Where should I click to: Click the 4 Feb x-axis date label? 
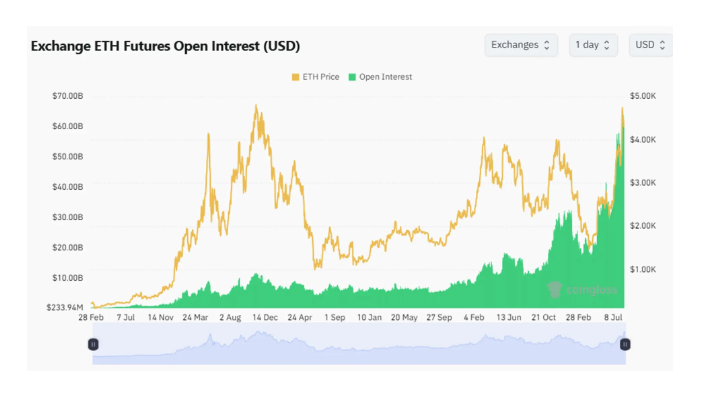click(x=476, y=317)
